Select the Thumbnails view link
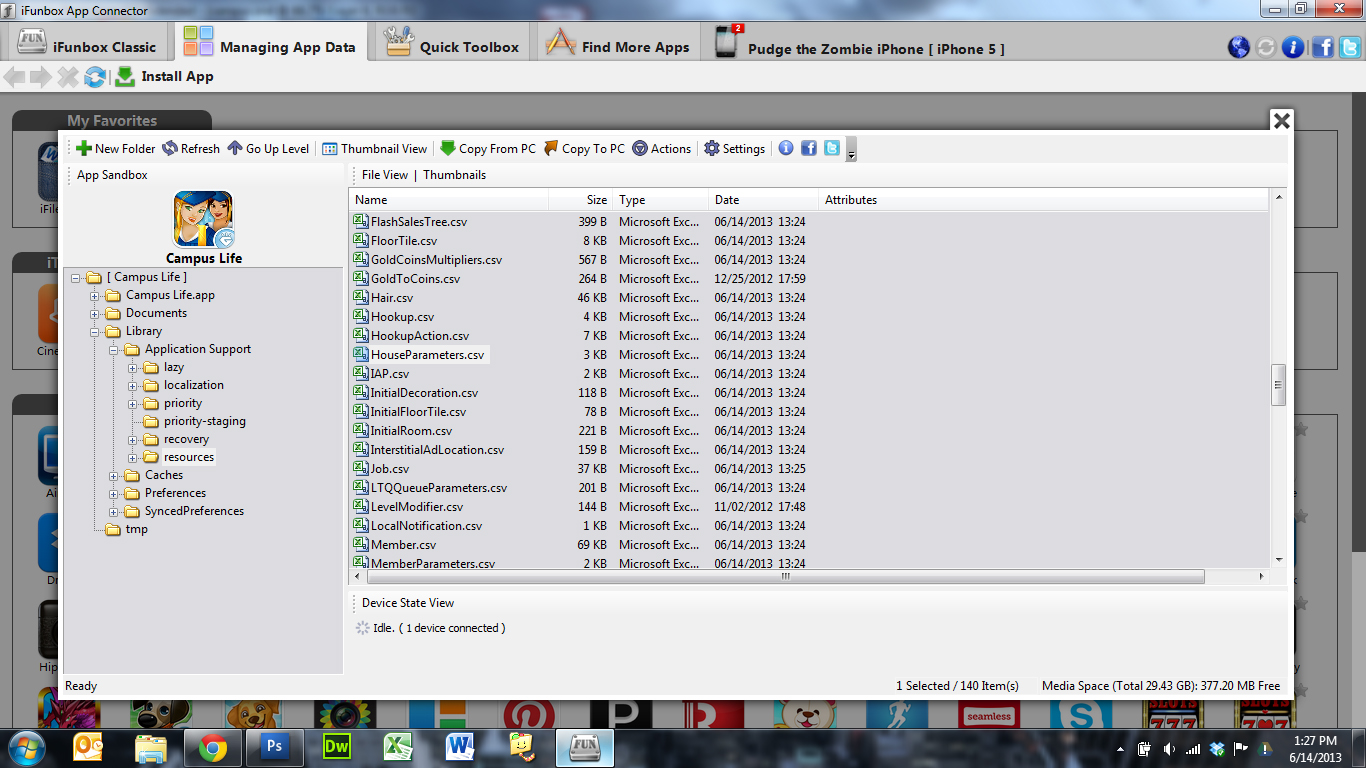This screenshot has height=768, width=1366. tap(454, 175)
